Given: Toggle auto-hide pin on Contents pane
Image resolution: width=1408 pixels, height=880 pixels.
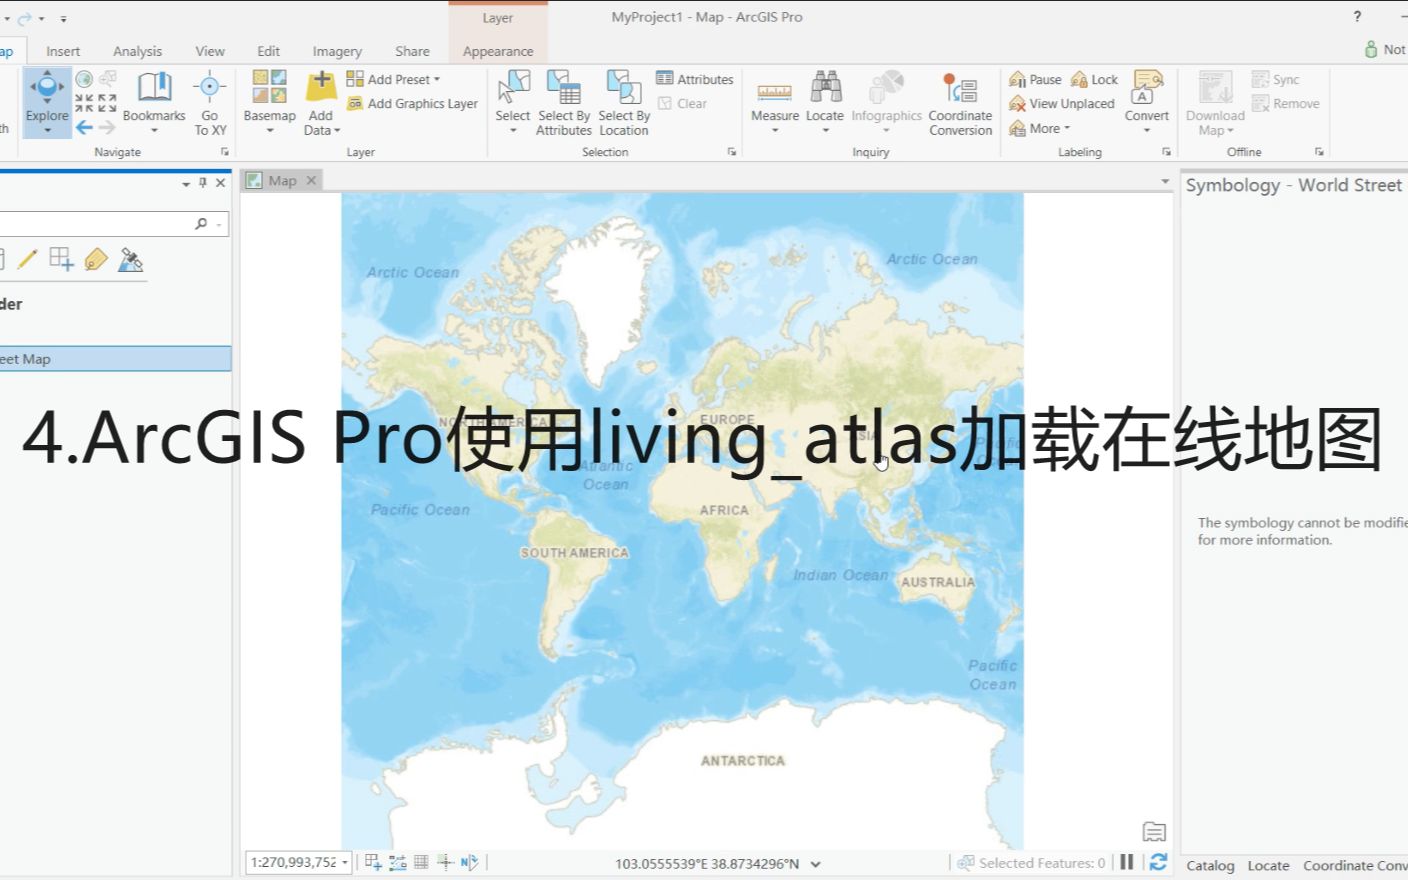Looking at the screenshot, I should (x=203, y=183).
